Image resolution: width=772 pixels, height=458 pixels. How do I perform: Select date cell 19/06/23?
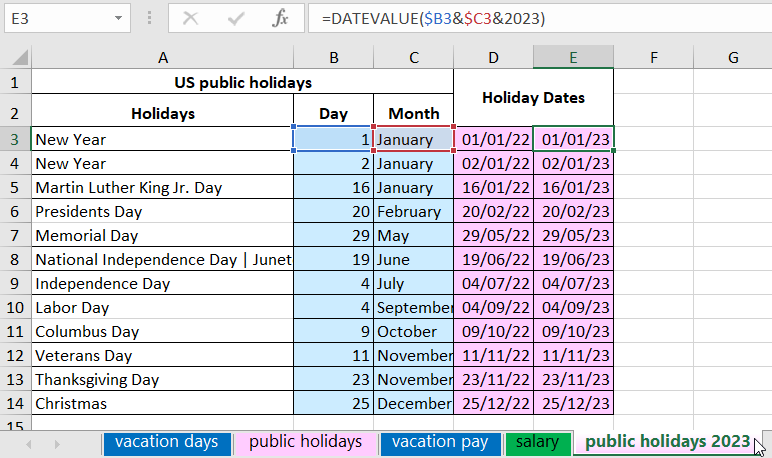[x=574, y=260]
